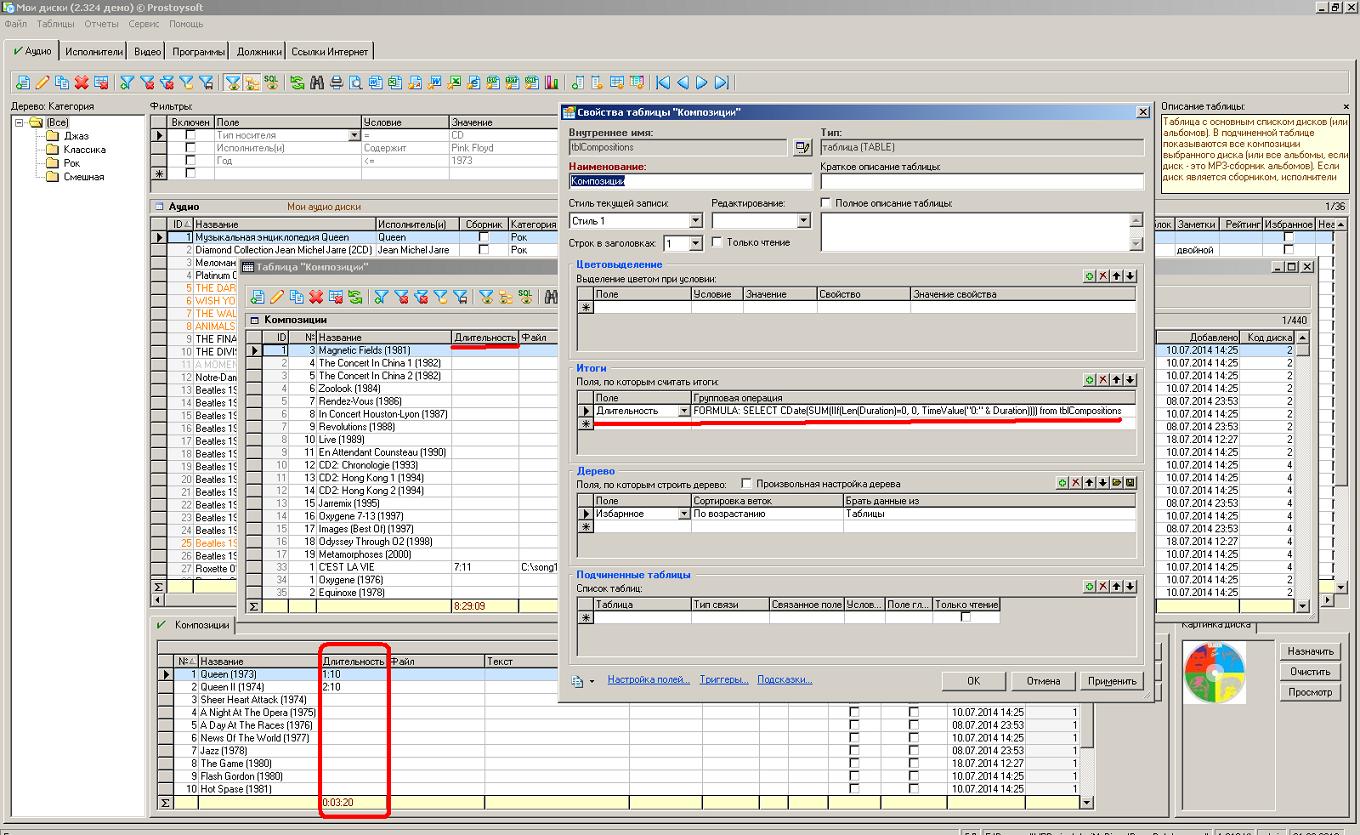
Task: Open the SQL filter icon in main toolbar
Action: pos(270,82)
